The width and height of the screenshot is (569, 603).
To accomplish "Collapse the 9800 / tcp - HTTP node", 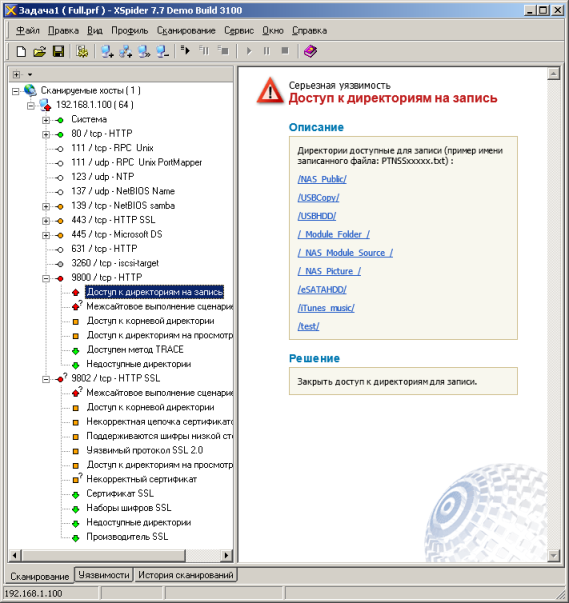I will pos(46,278).
